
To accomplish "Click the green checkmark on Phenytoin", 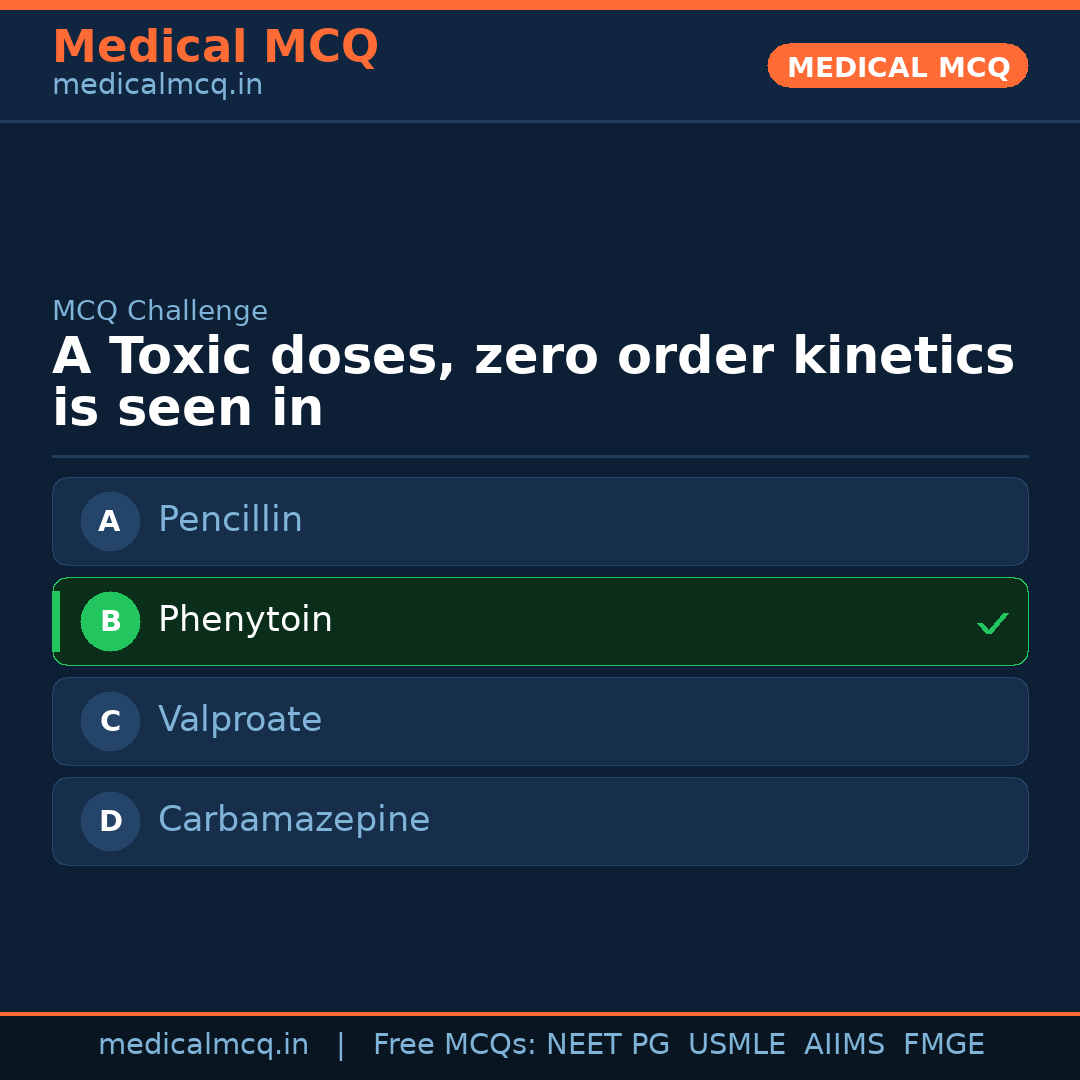I will pos(993,623).
